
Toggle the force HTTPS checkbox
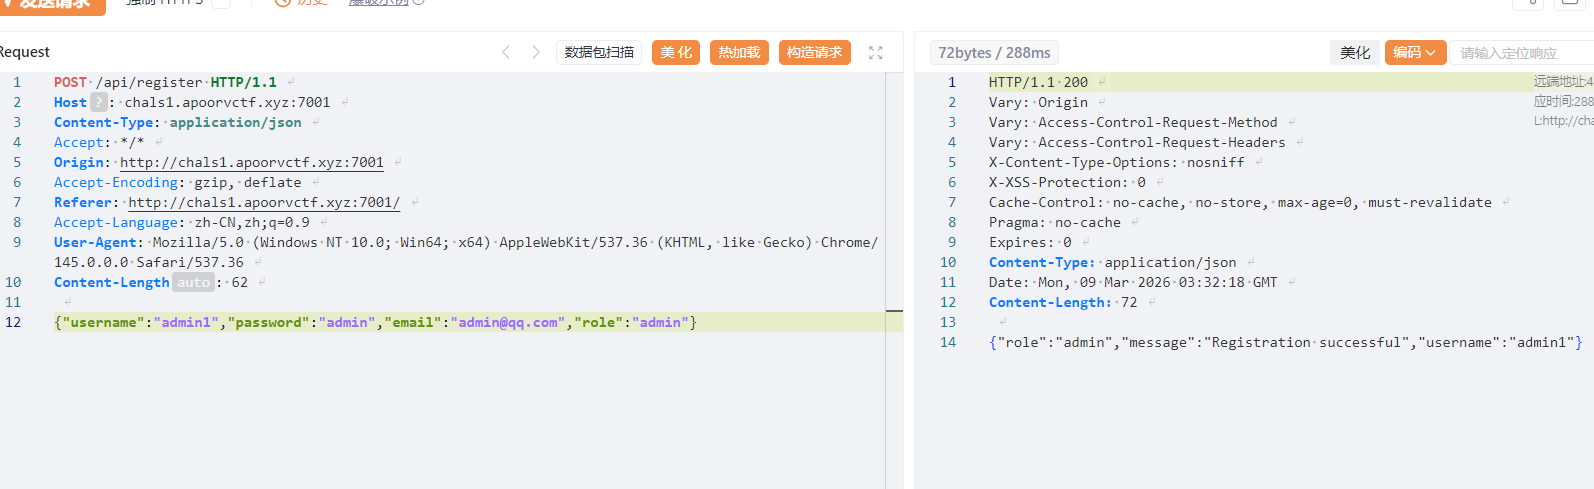pos(221,2)
